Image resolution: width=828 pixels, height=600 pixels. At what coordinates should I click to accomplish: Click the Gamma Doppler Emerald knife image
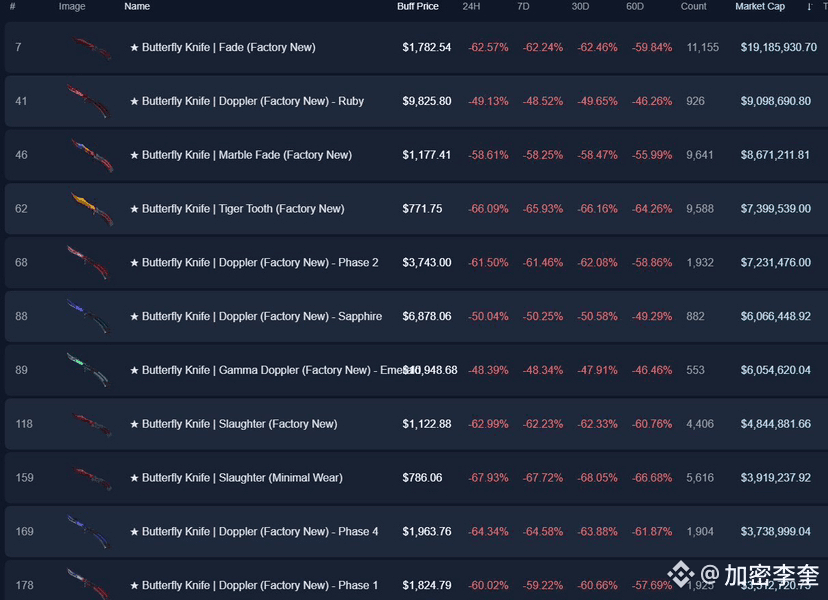(88, 370)
